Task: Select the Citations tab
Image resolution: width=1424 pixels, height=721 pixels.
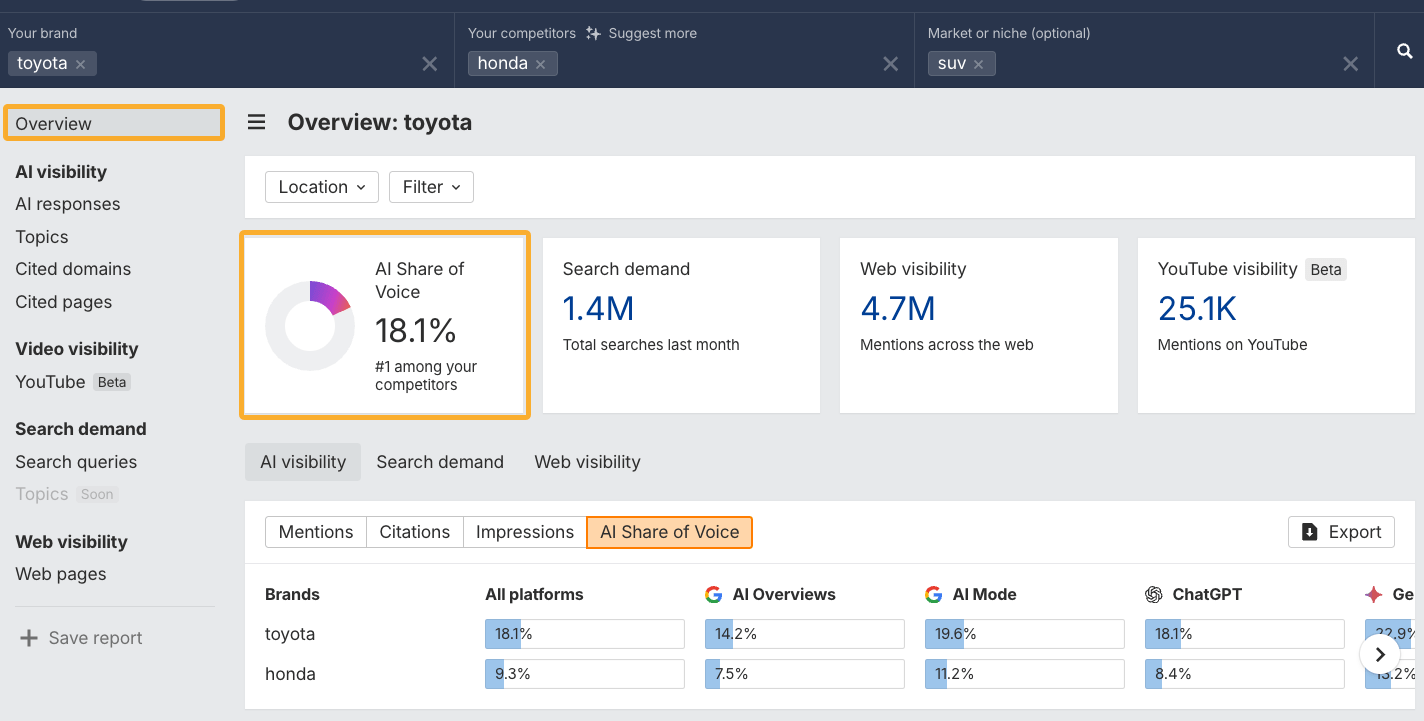Action: pos(414,532)
